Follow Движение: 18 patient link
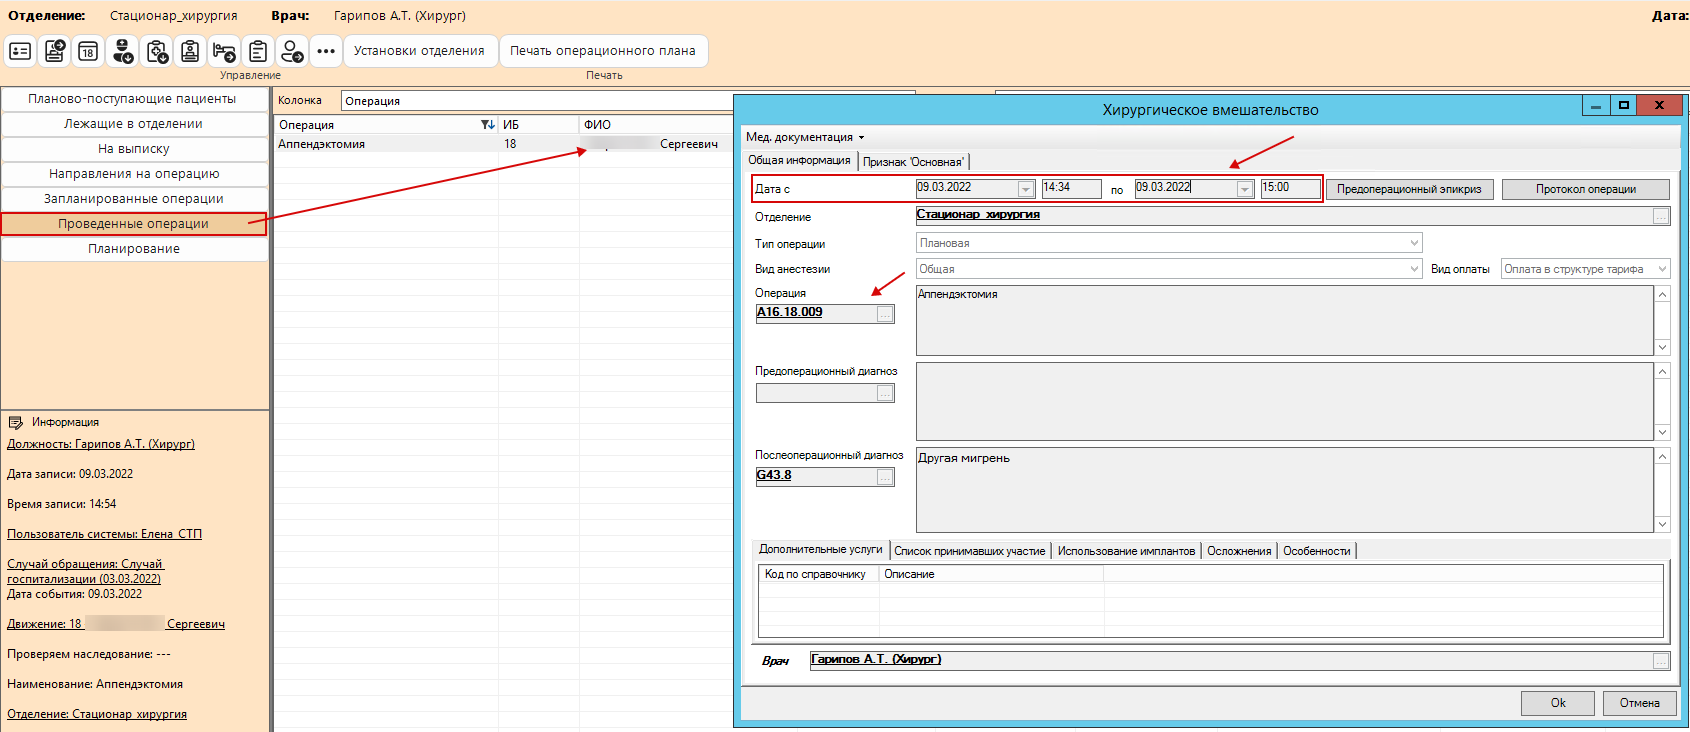The image size is (1690, 732). point(116,624)
